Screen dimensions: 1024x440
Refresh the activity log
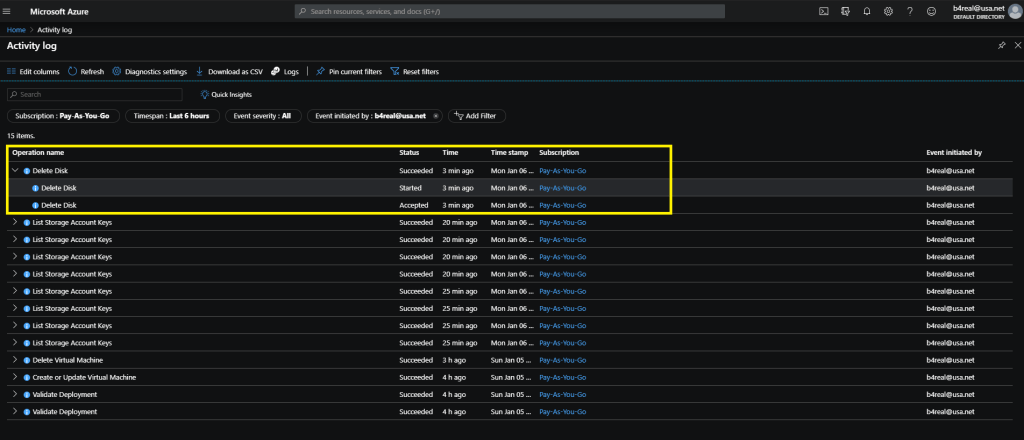tap(86, 72)
